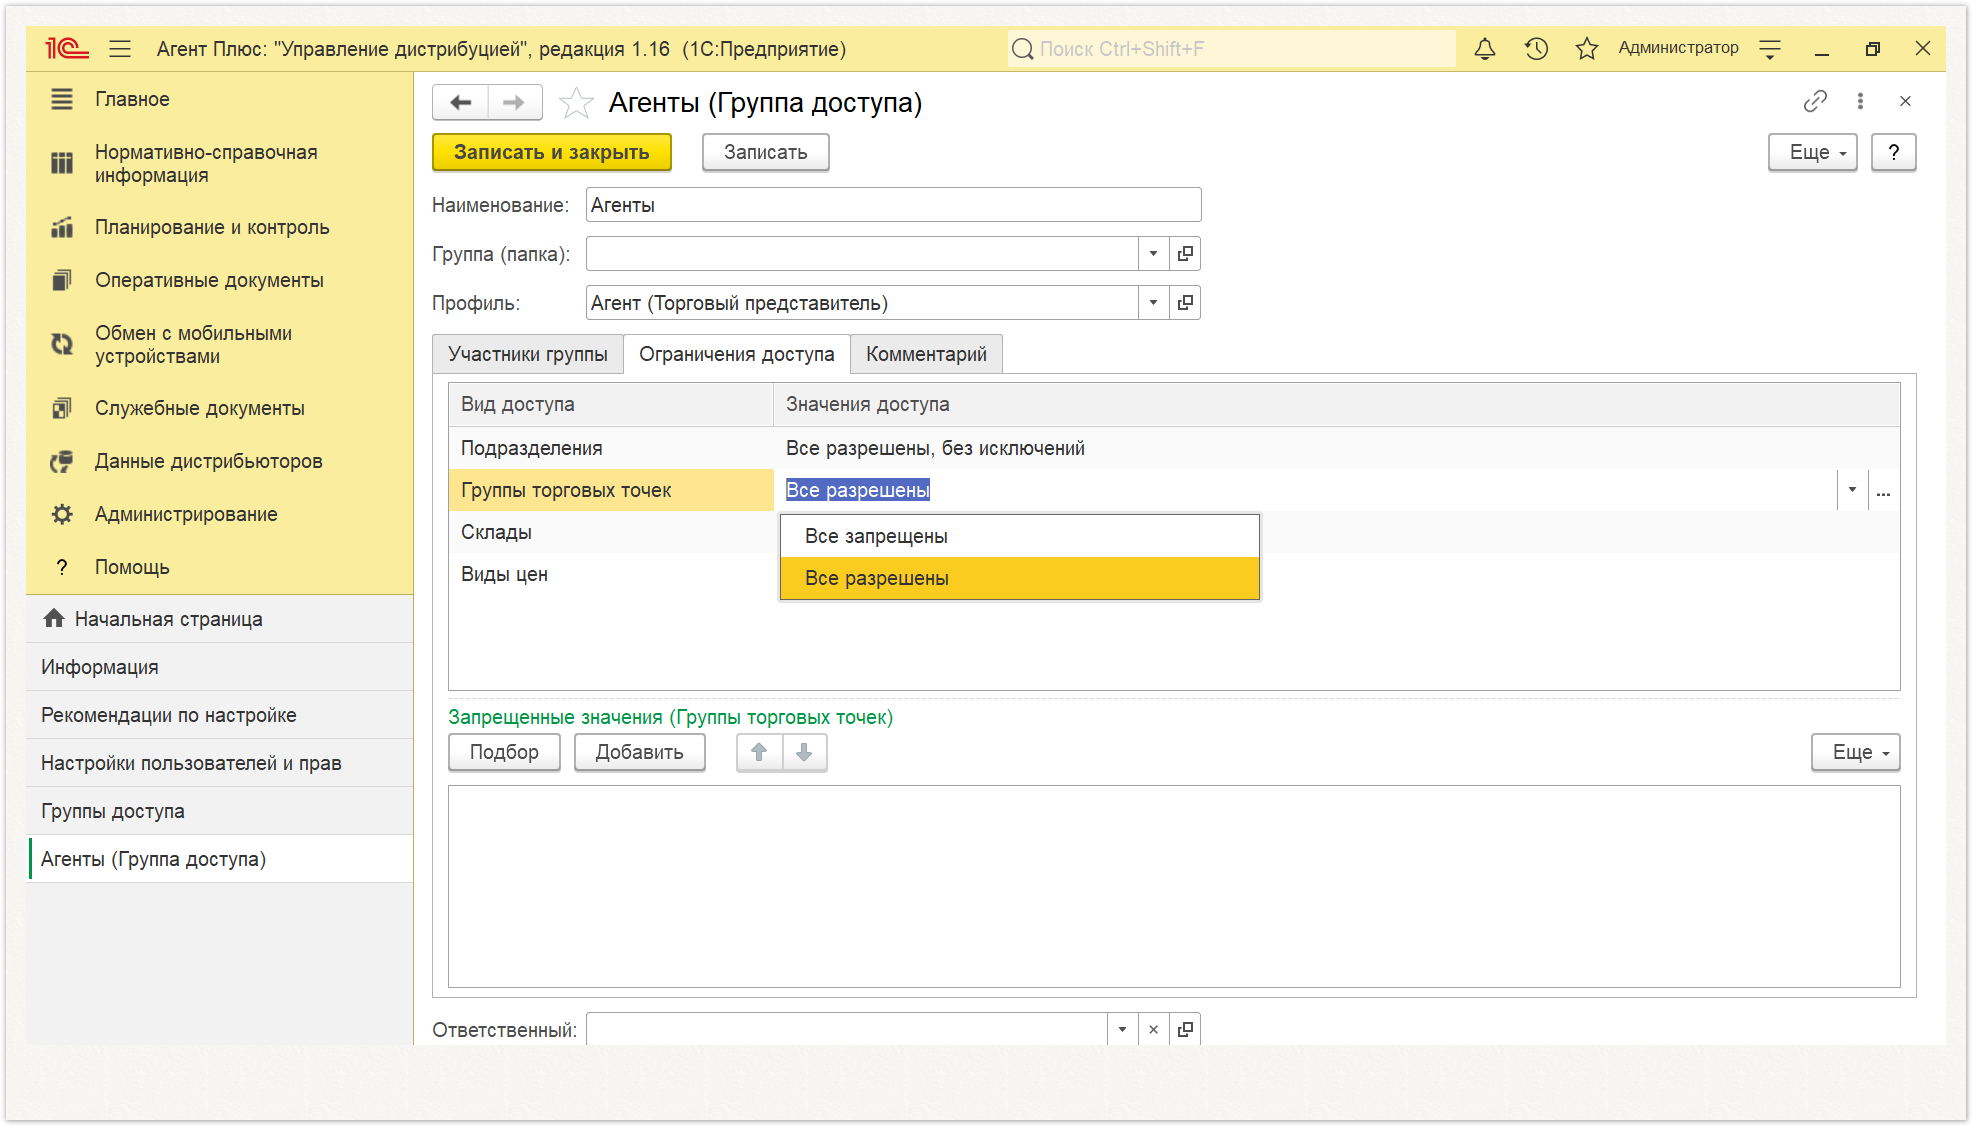Open Данные дистрибьюторов section

click(209, 461)
